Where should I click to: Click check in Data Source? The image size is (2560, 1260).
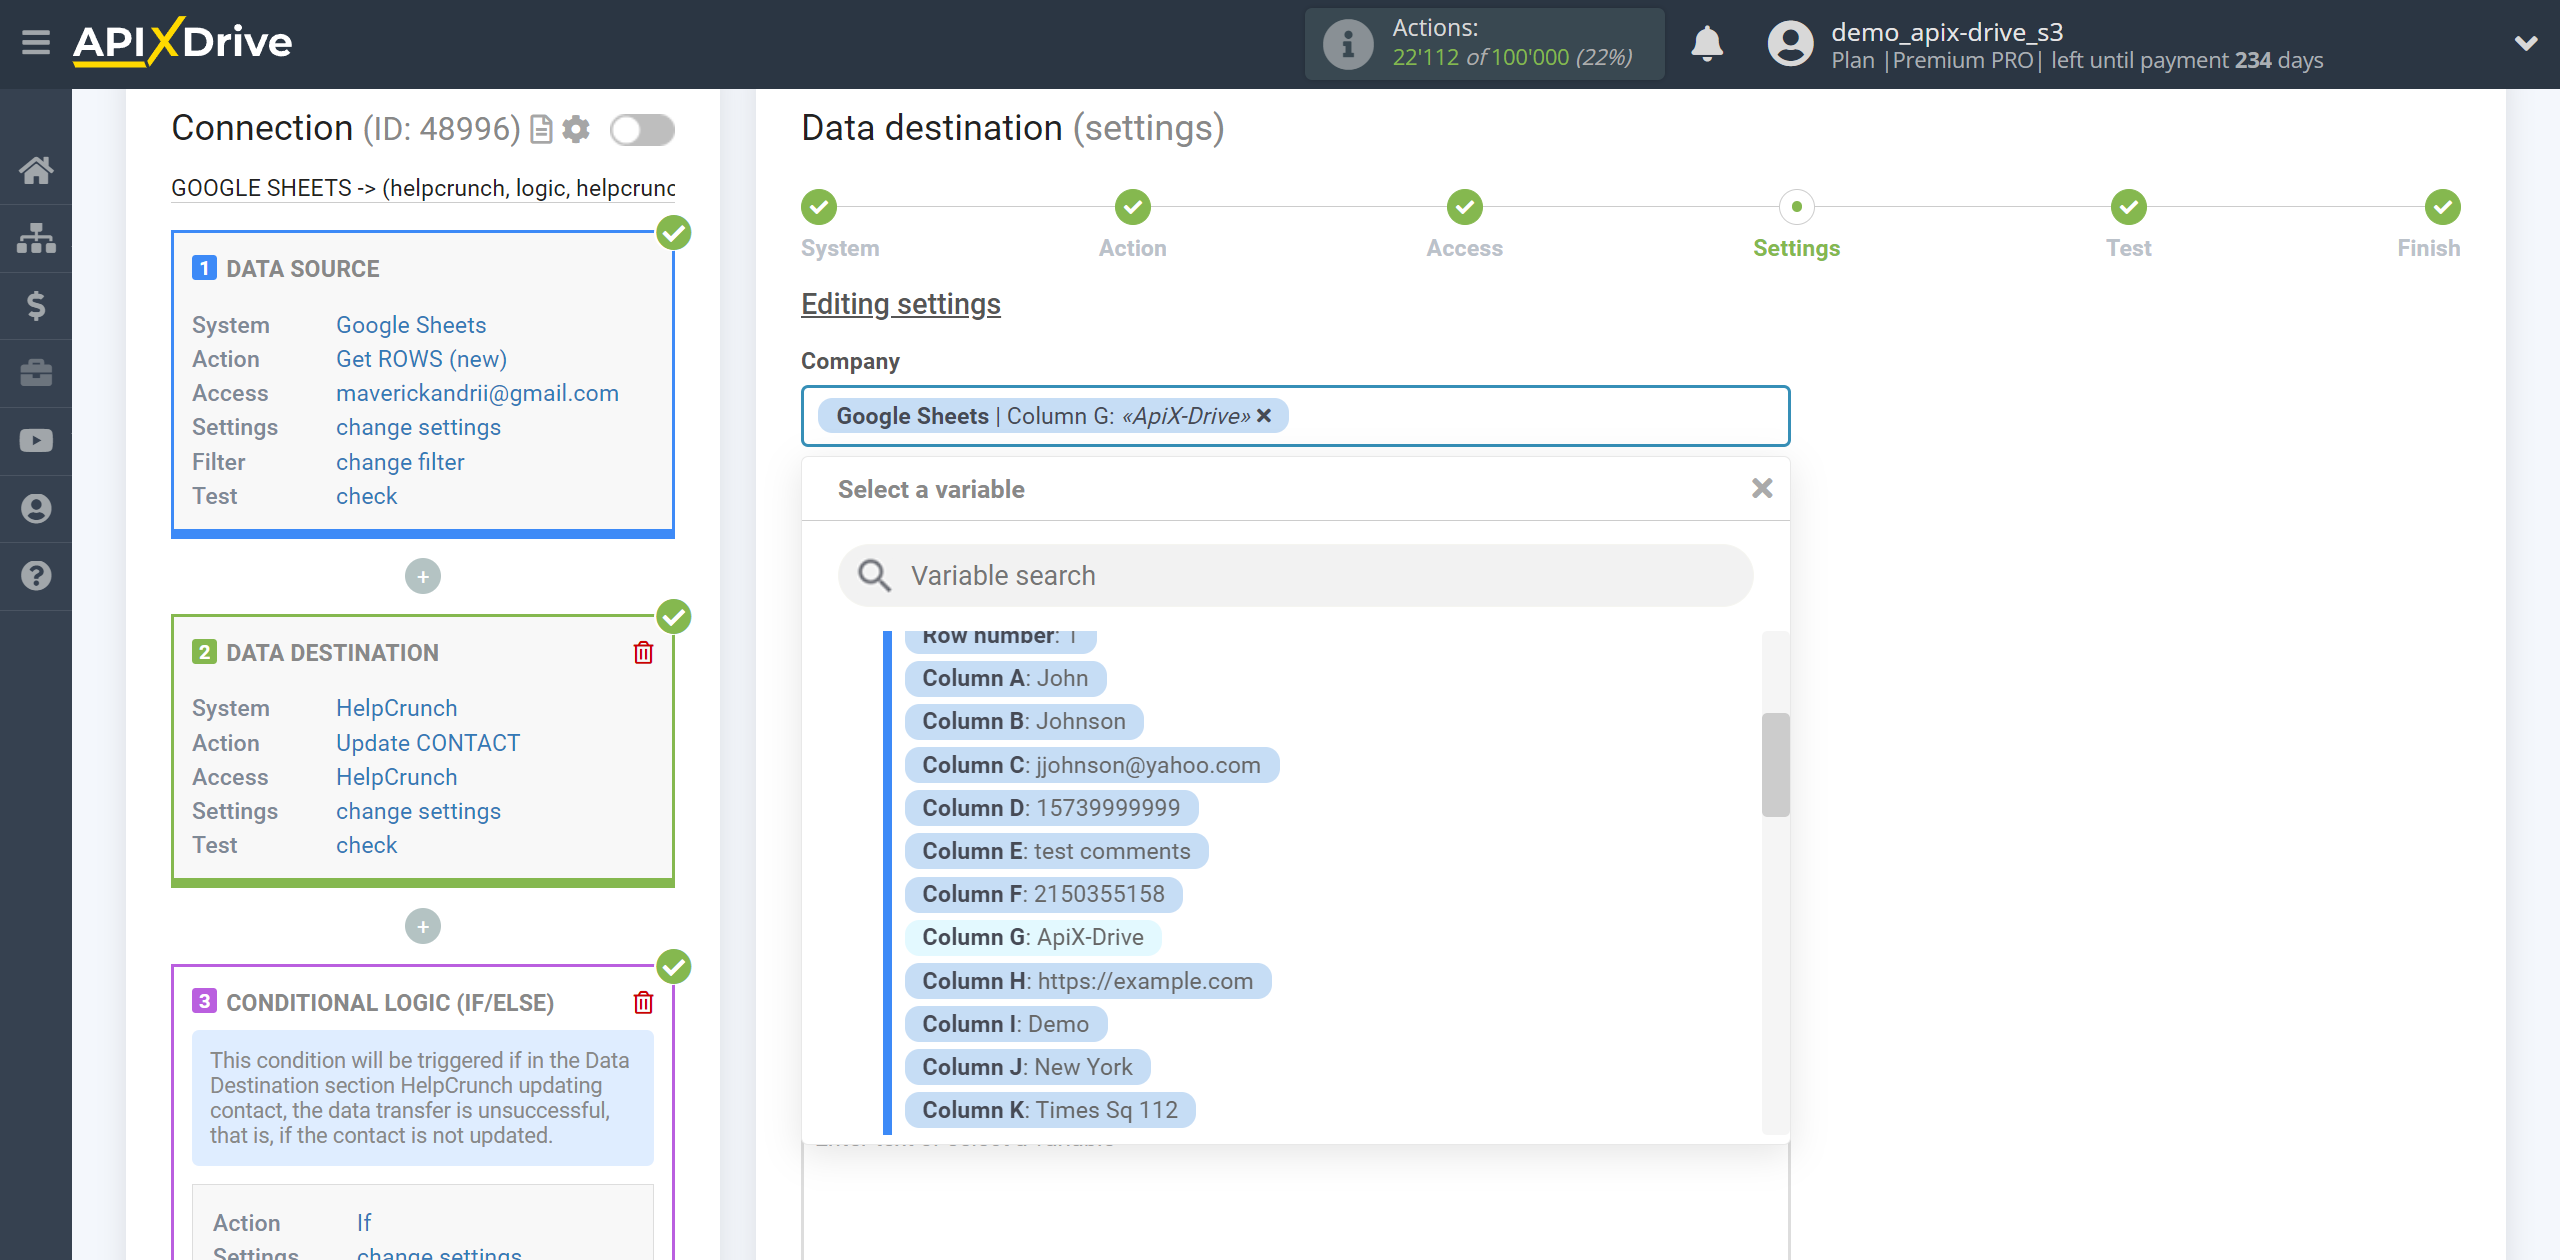pyautogui.click(x=366, y=496)
